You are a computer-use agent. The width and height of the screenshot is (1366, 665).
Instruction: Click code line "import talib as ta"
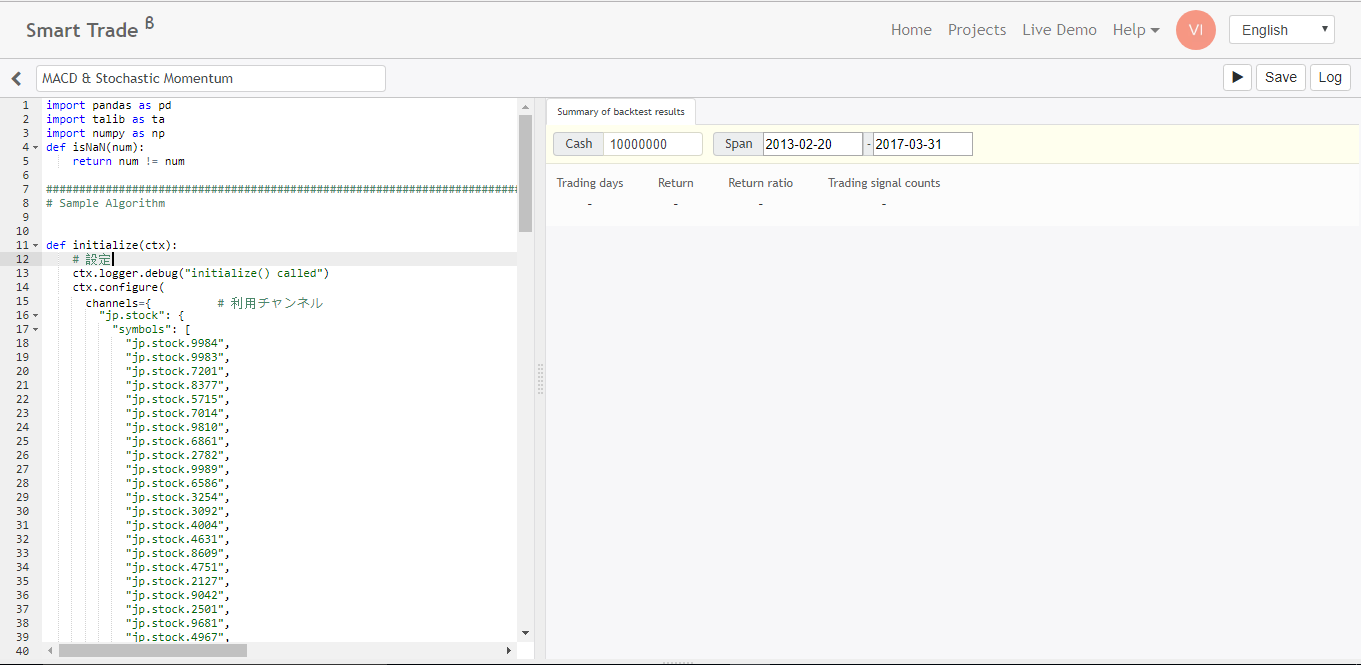[x=105, y=119]
